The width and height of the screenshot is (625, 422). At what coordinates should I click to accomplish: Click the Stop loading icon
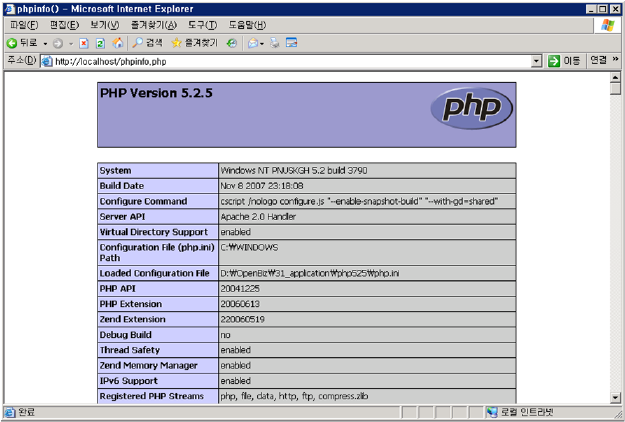(x=85, y=43)
